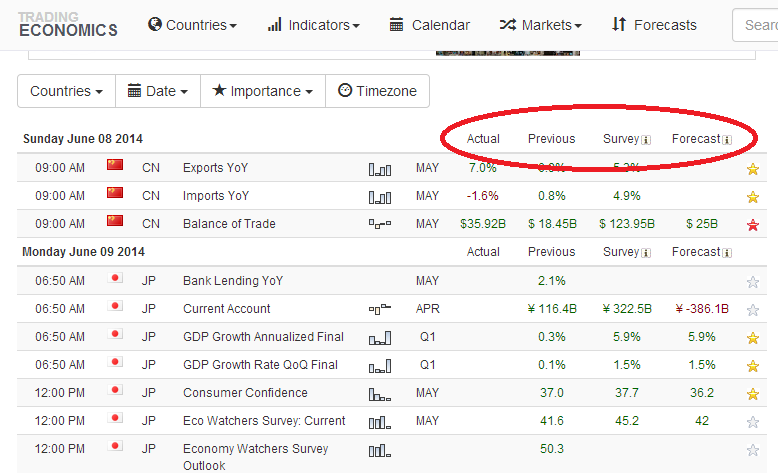Click the search input field
Screen dimensions: 778x473
[756, 25]
